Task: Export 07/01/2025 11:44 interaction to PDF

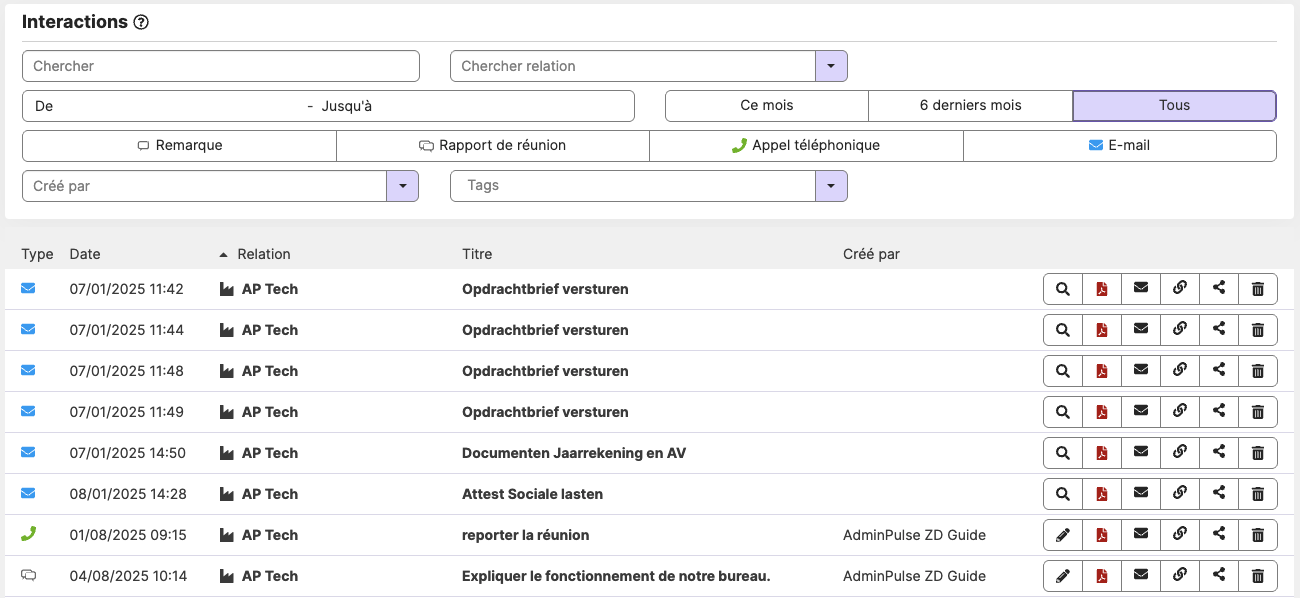Action: (1102, 330)
